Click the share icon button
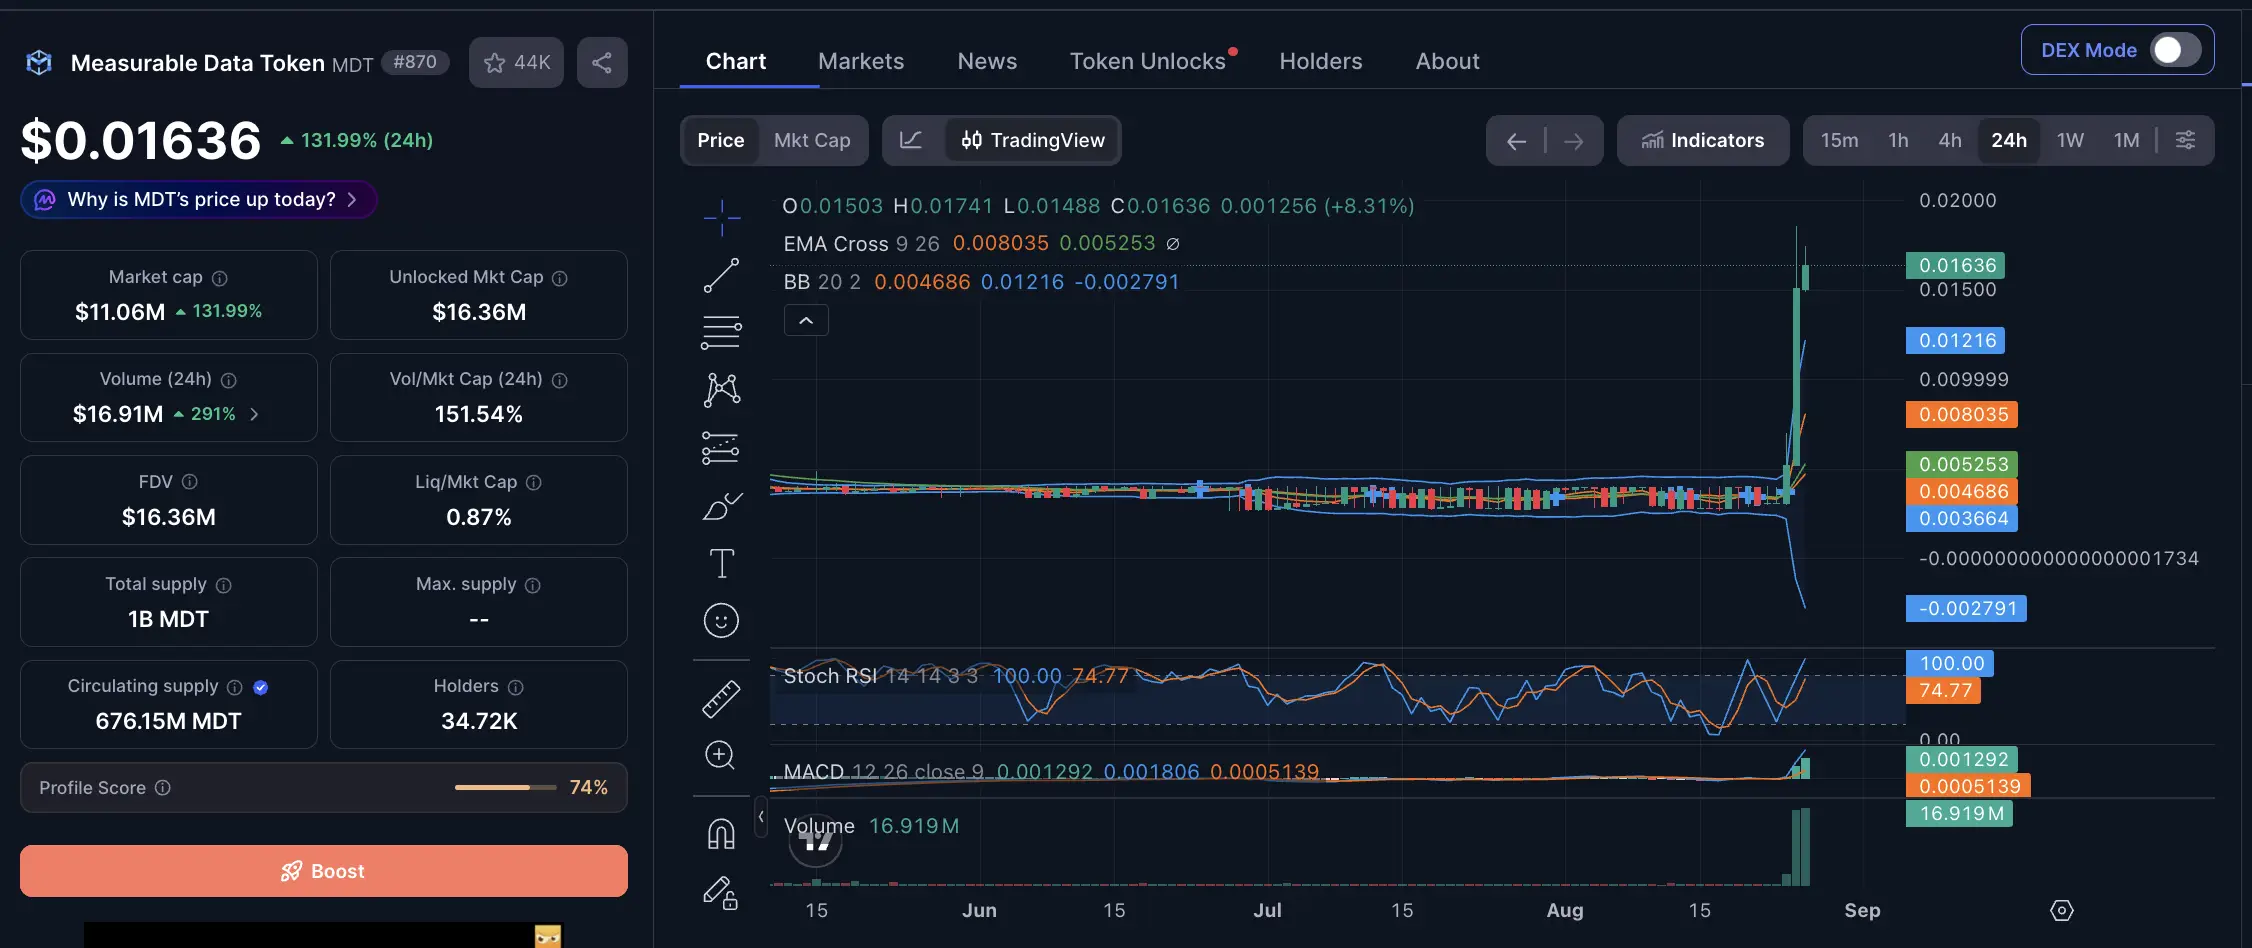 (602, 62)
